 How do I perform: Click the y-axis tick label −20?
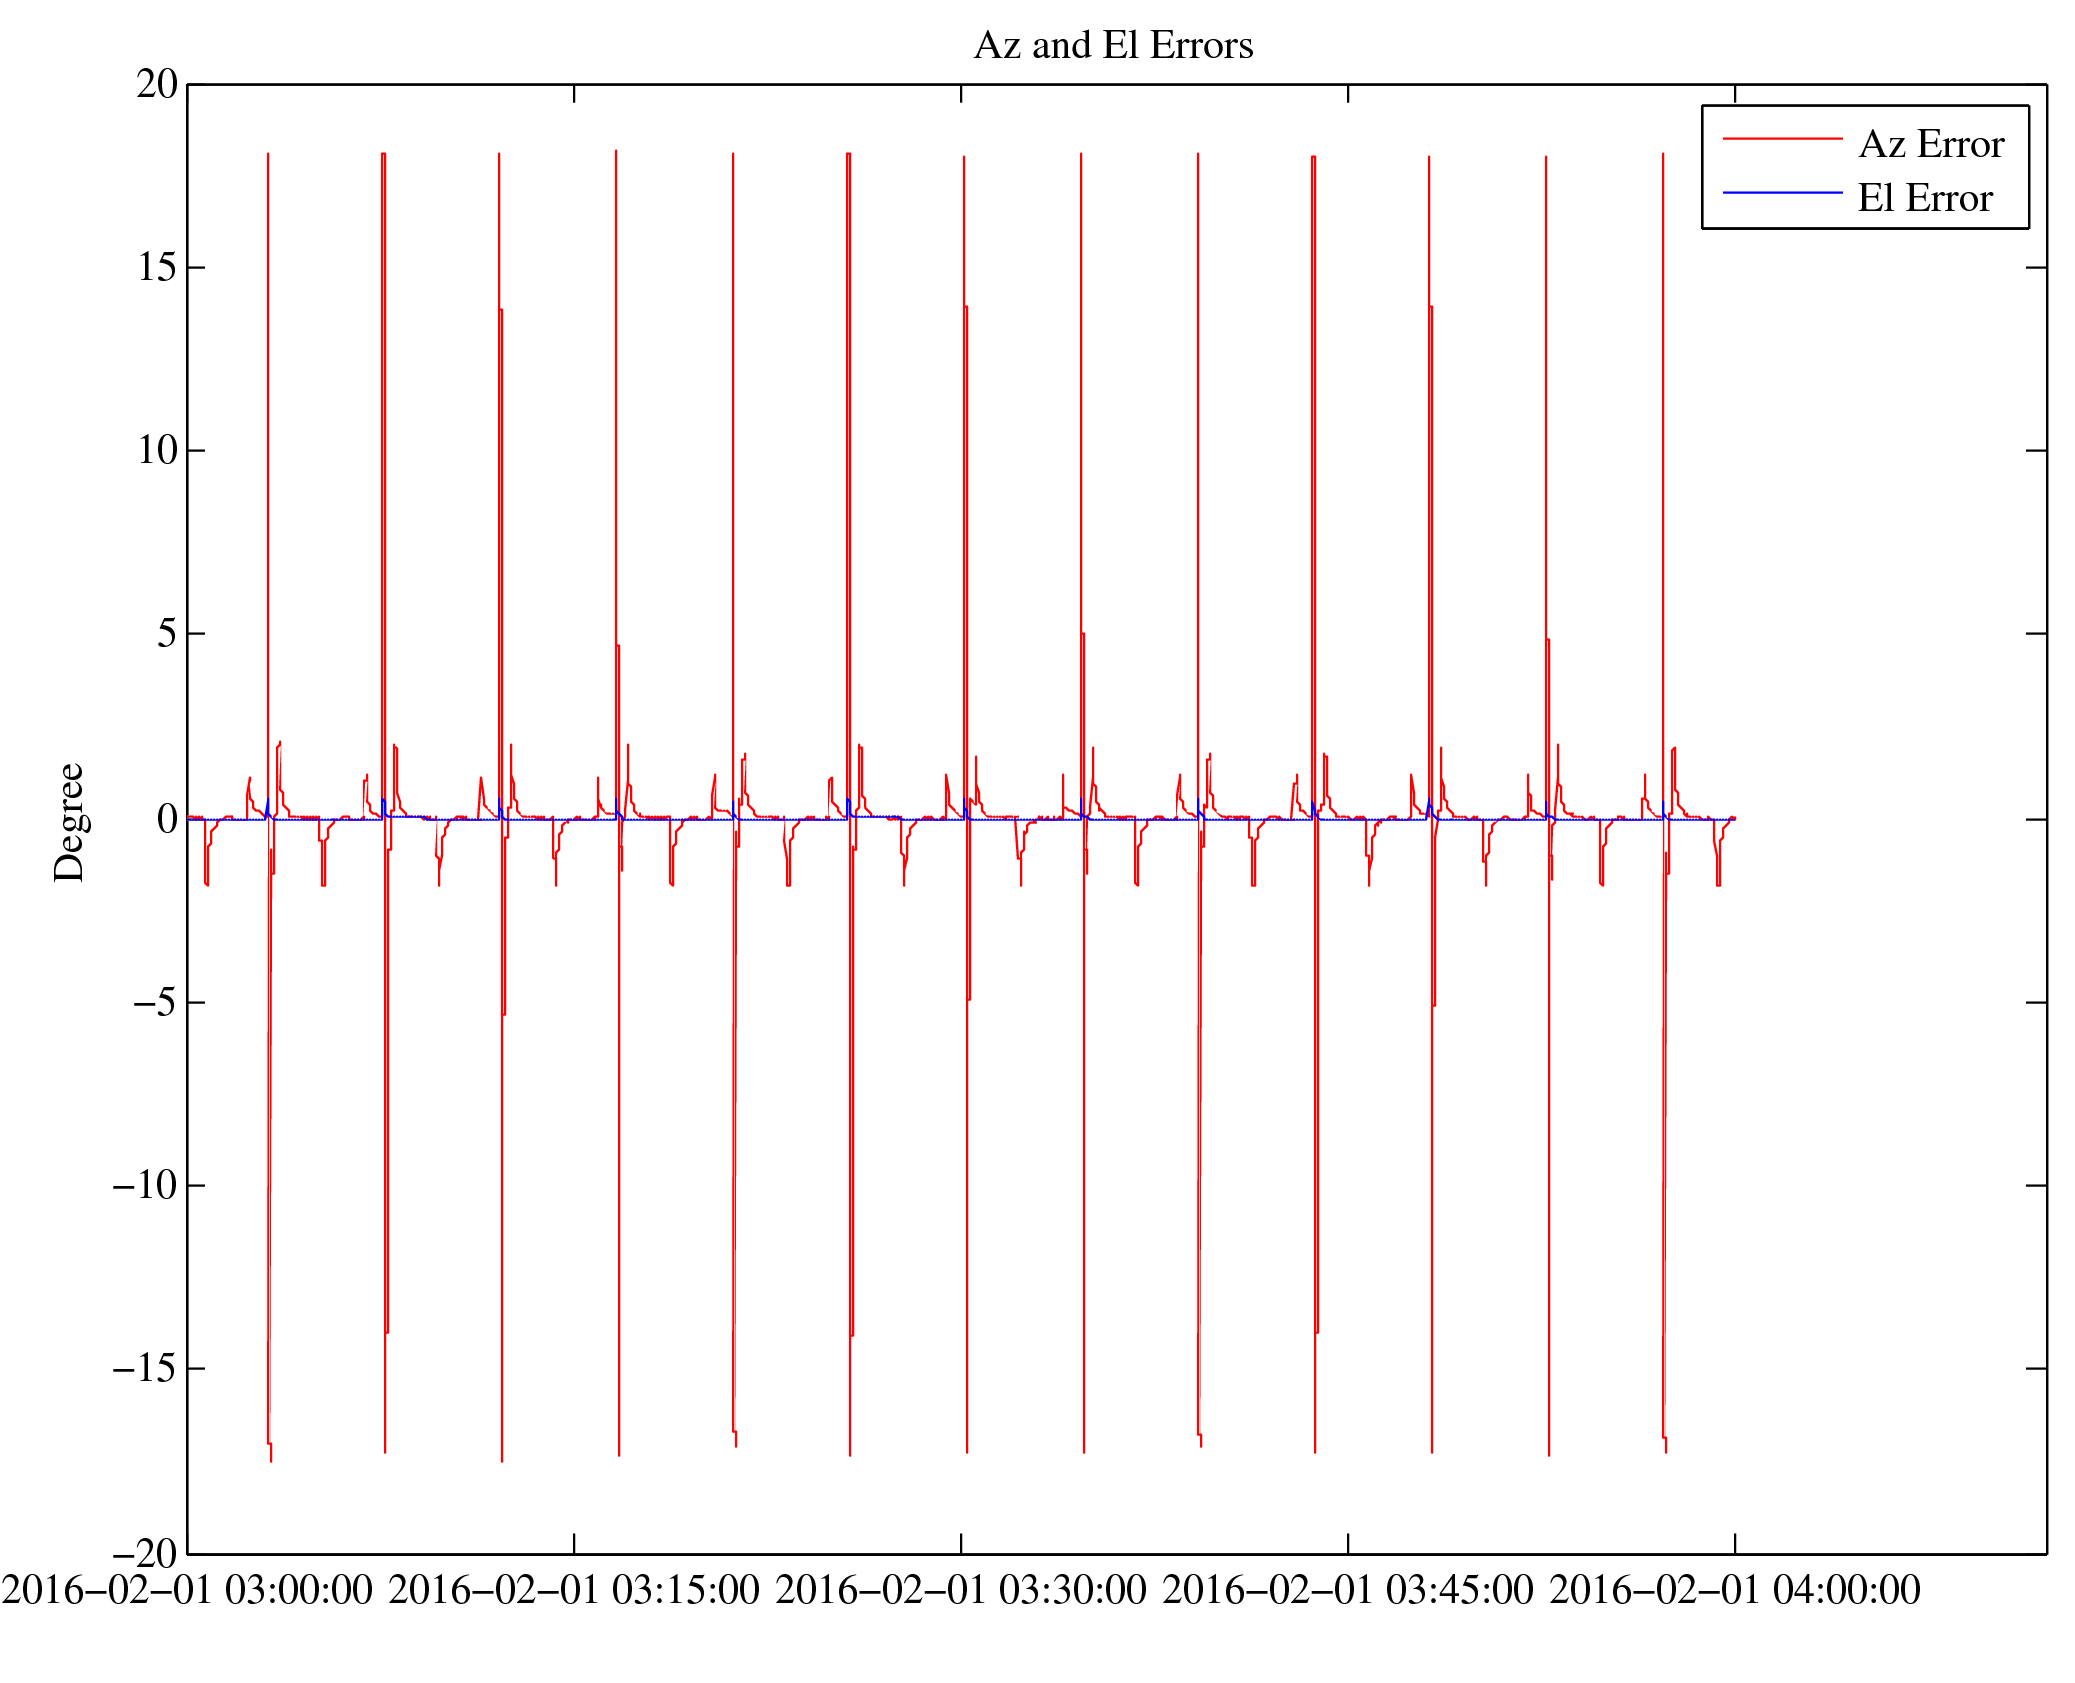click(145, 1554)
